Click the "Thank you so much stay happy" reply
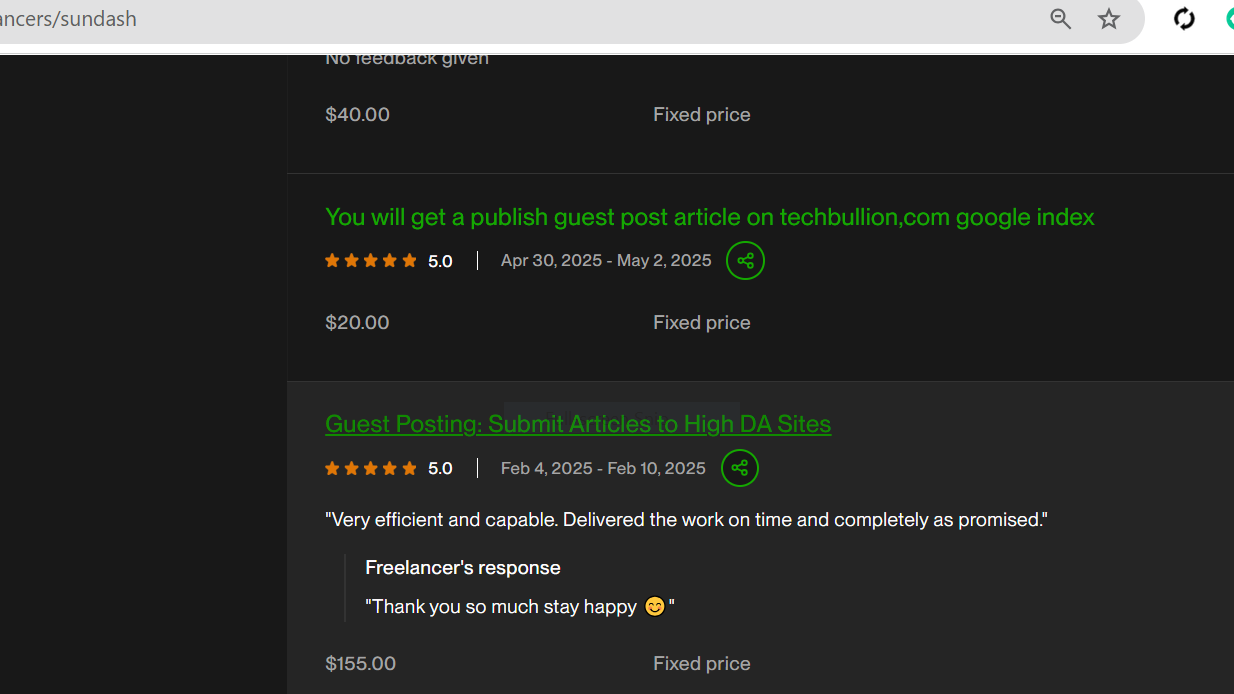Screen dimensions: 1234x694 [520, 606]
